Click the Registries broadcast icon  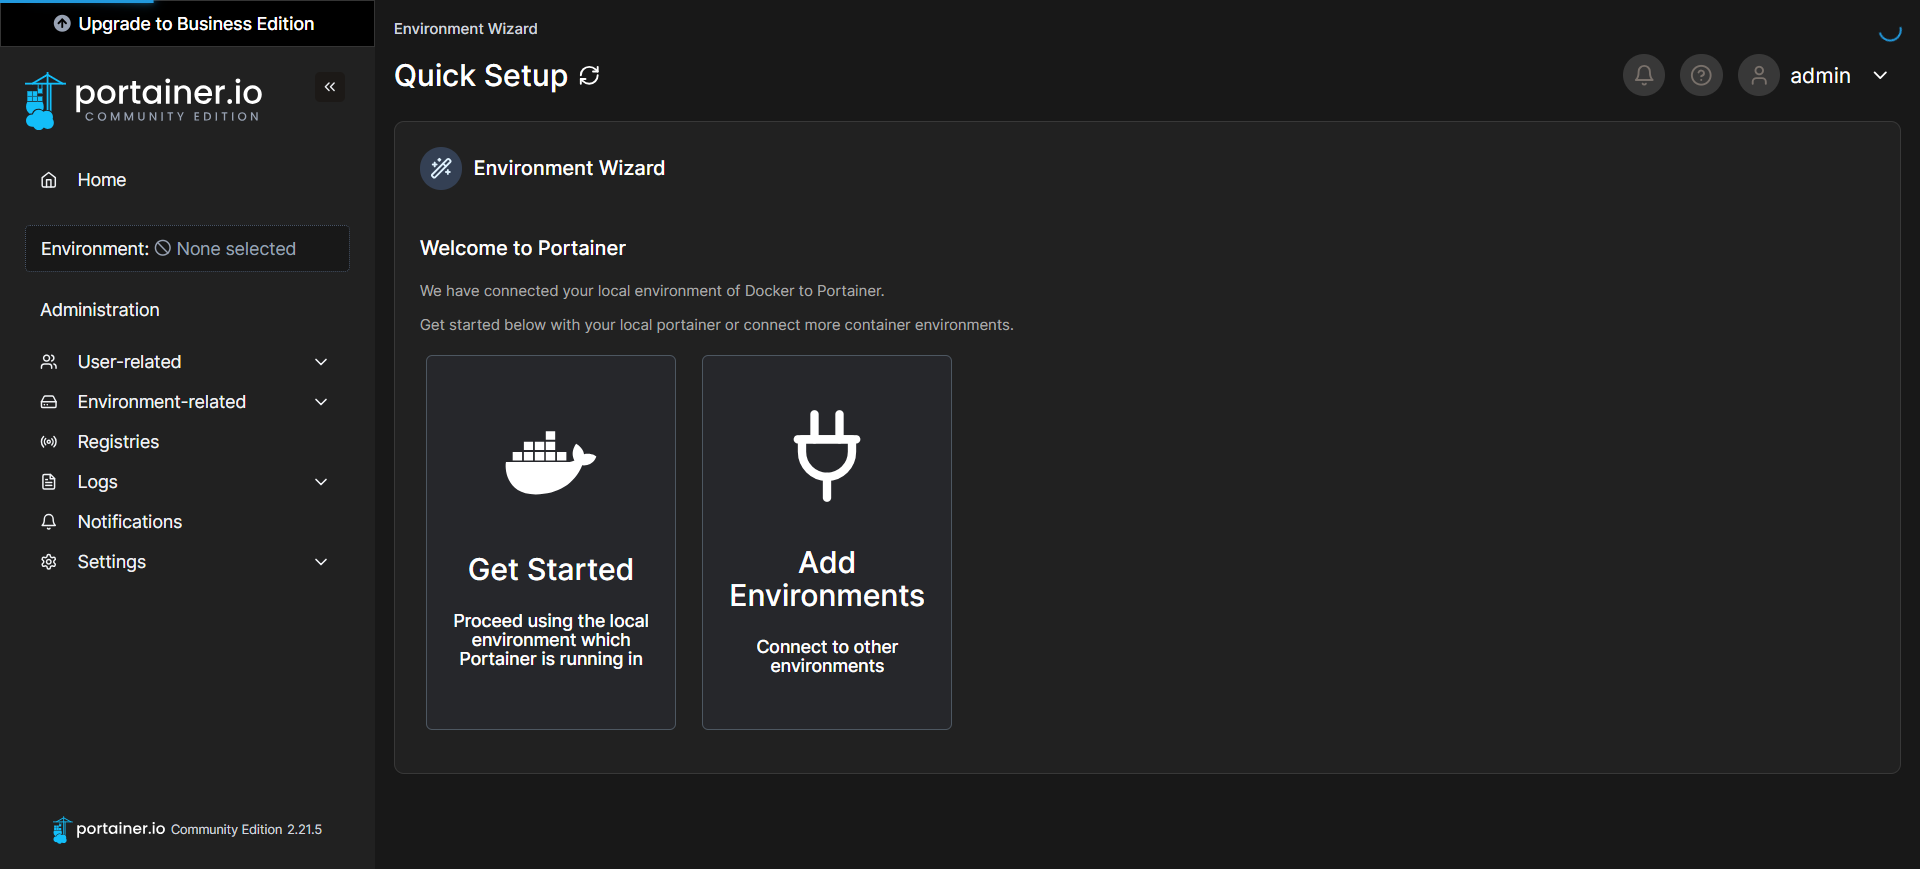click(x=48, y=442)
